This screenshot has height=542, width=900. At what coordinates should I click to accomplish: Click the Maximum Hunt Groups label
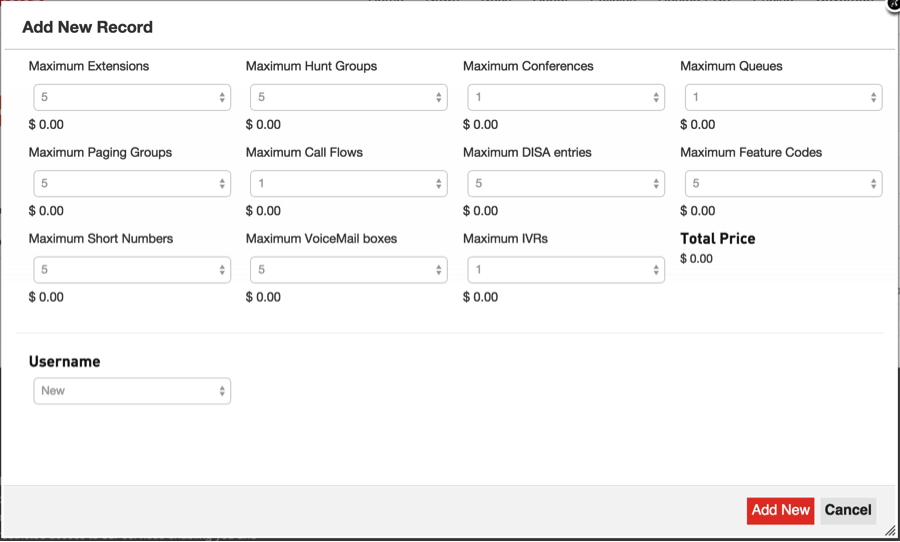311,66
